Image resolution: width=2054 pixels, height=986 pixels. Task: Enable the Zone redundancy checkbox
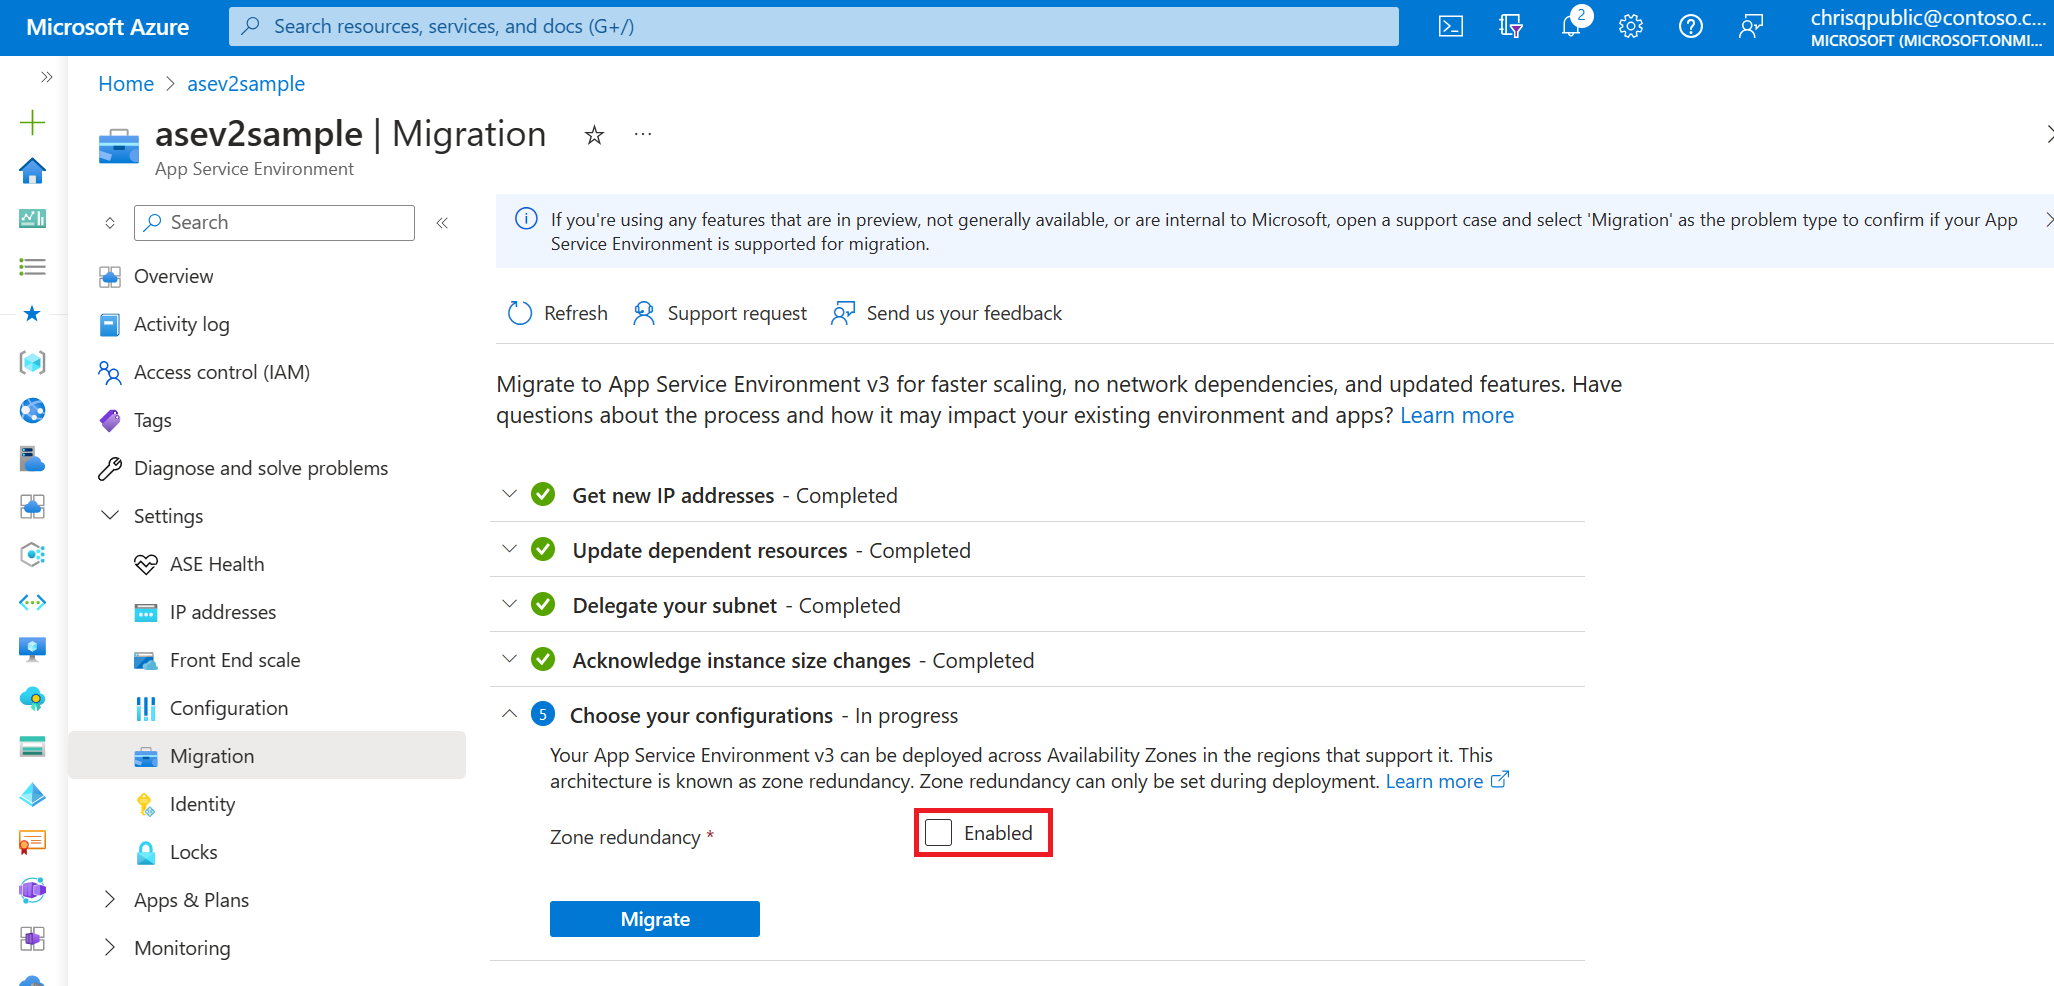939,833
